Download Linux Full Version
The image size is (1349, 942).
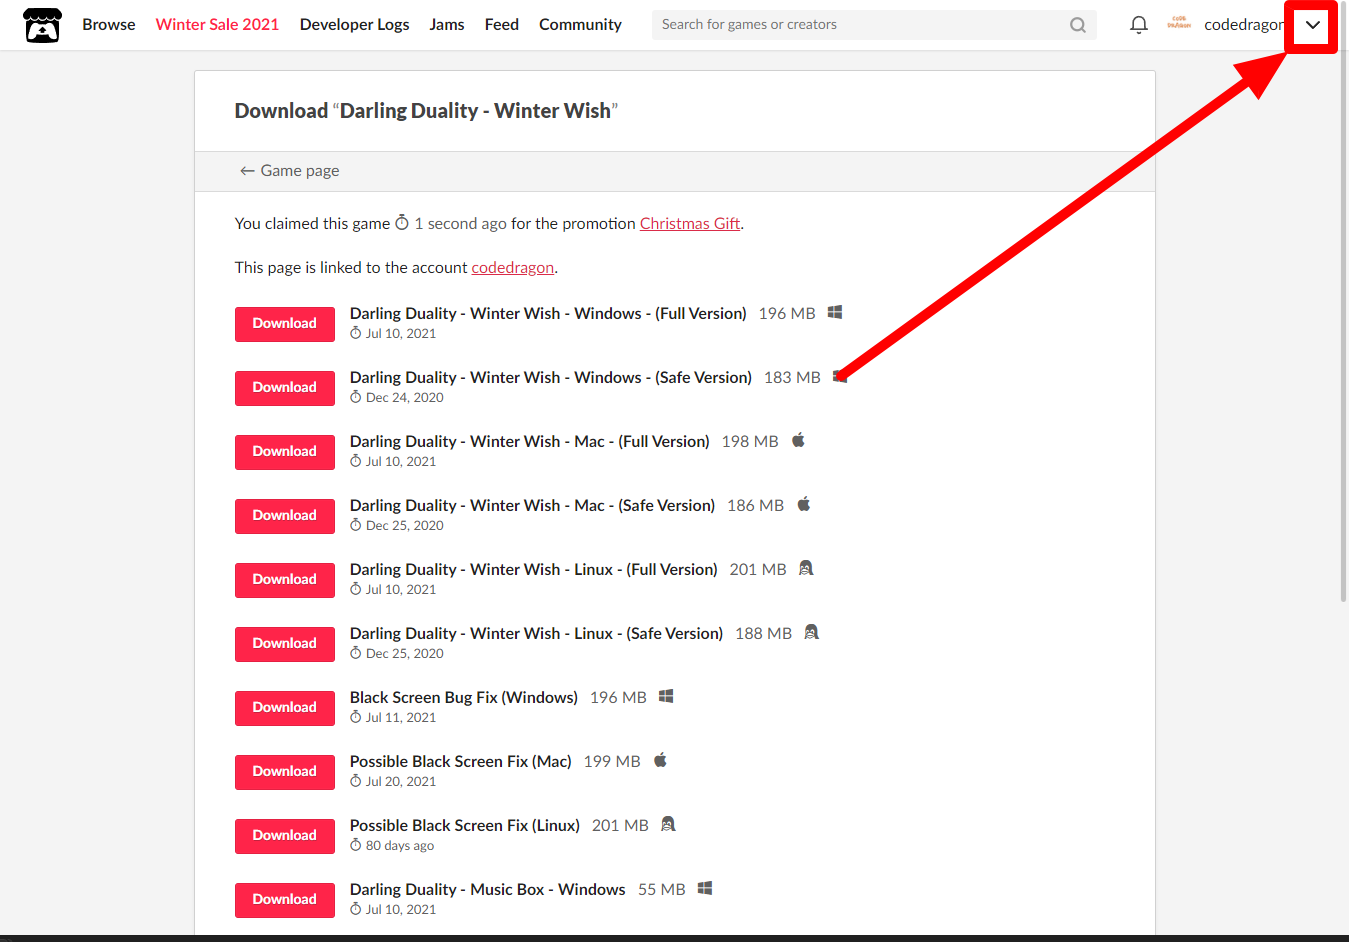tap(285, 580)
